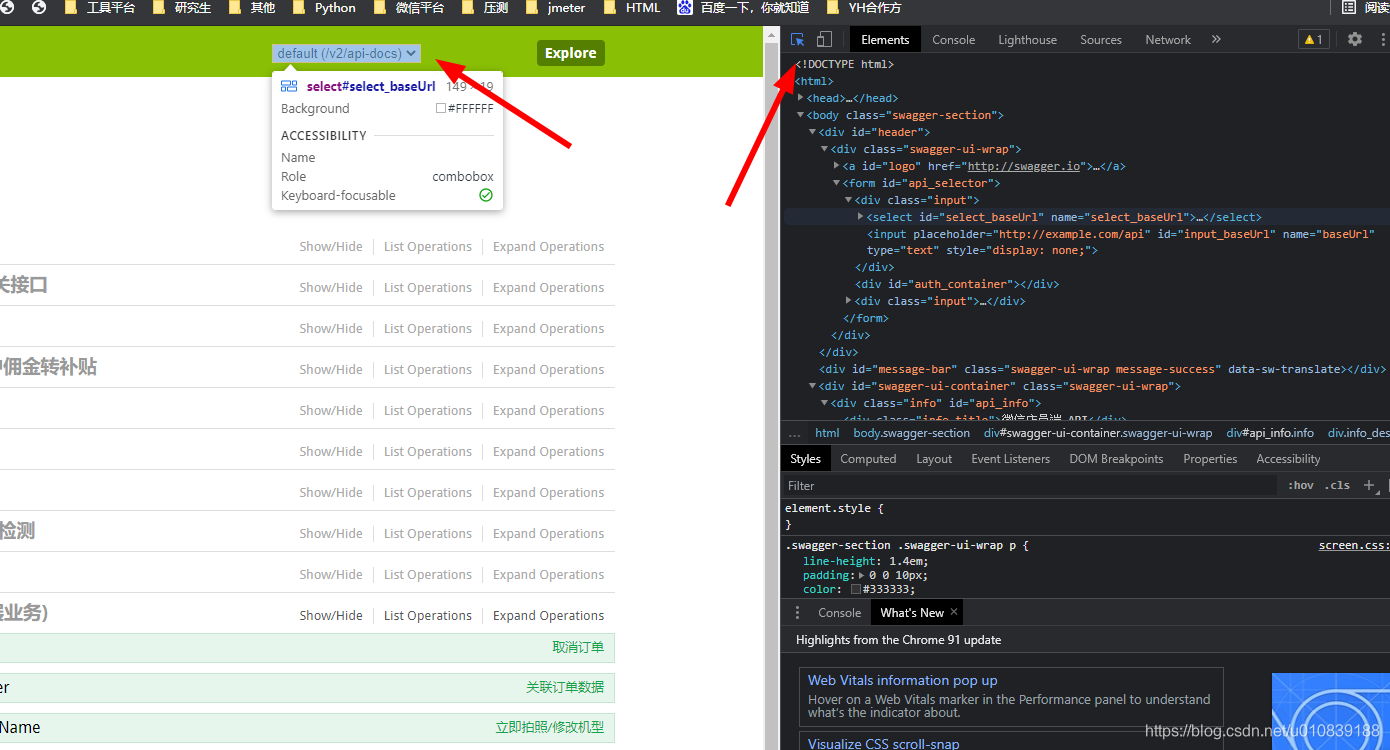The image size is (1390, 750).
Task: Open the default (/v2/api-docs) dropdown
Action: pos(346,53)
